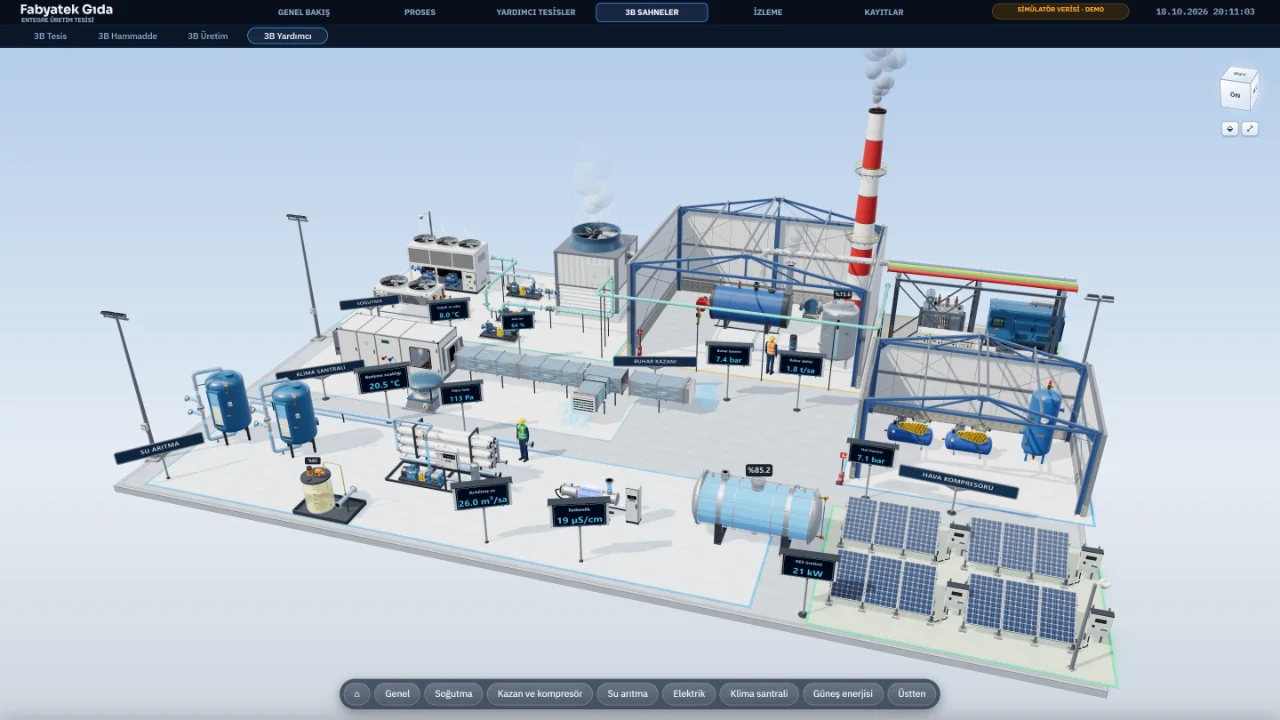Go to the Klima santrali view
The width and height of the screenshot is (1280, 720).
759,694
